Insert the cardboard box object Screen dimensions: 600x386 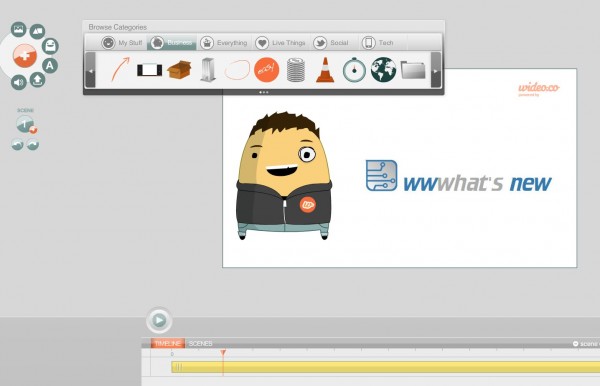179,70
